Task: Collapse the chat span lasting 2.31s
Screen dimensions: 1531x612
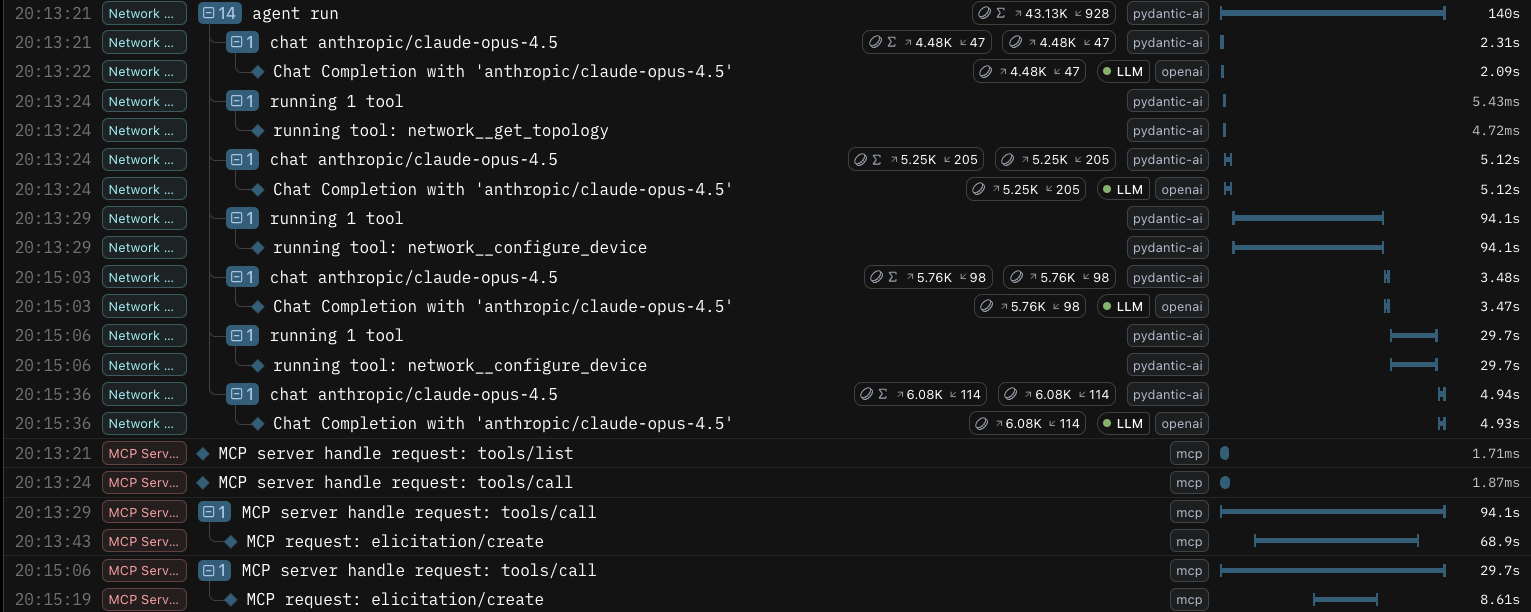Action: (x=243, y=42)
